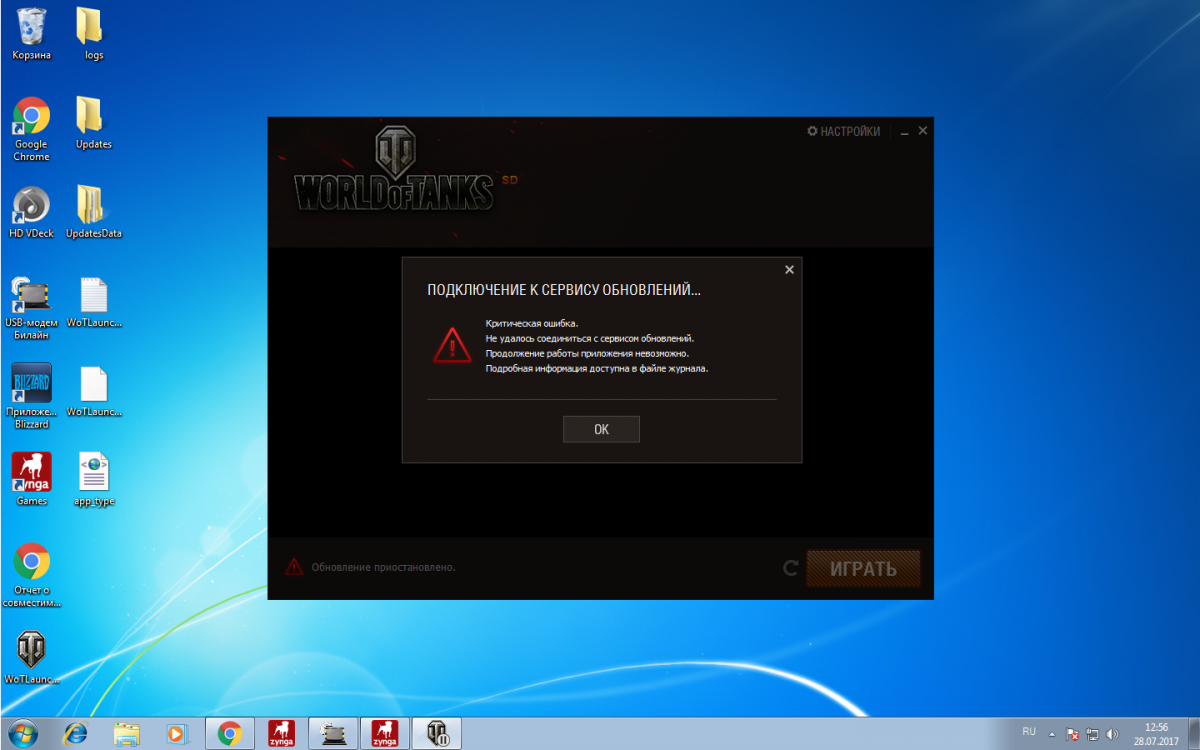Show hidden tray icons arrow
The height and width of the screenshot is (750, 1200).
point(1054,733)
